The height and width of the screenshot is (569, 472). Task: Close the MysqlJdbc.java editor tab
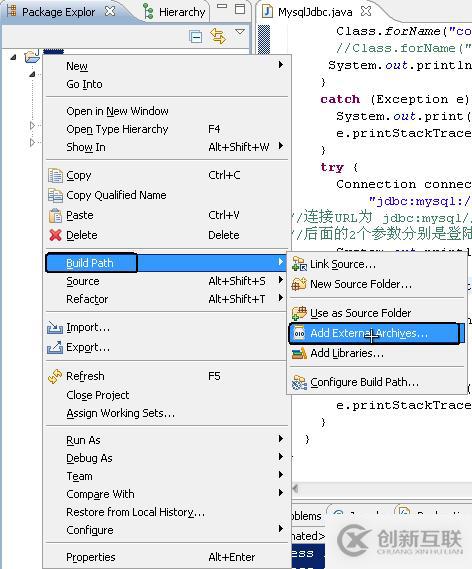pyautogui.click(x=366, y=11)
